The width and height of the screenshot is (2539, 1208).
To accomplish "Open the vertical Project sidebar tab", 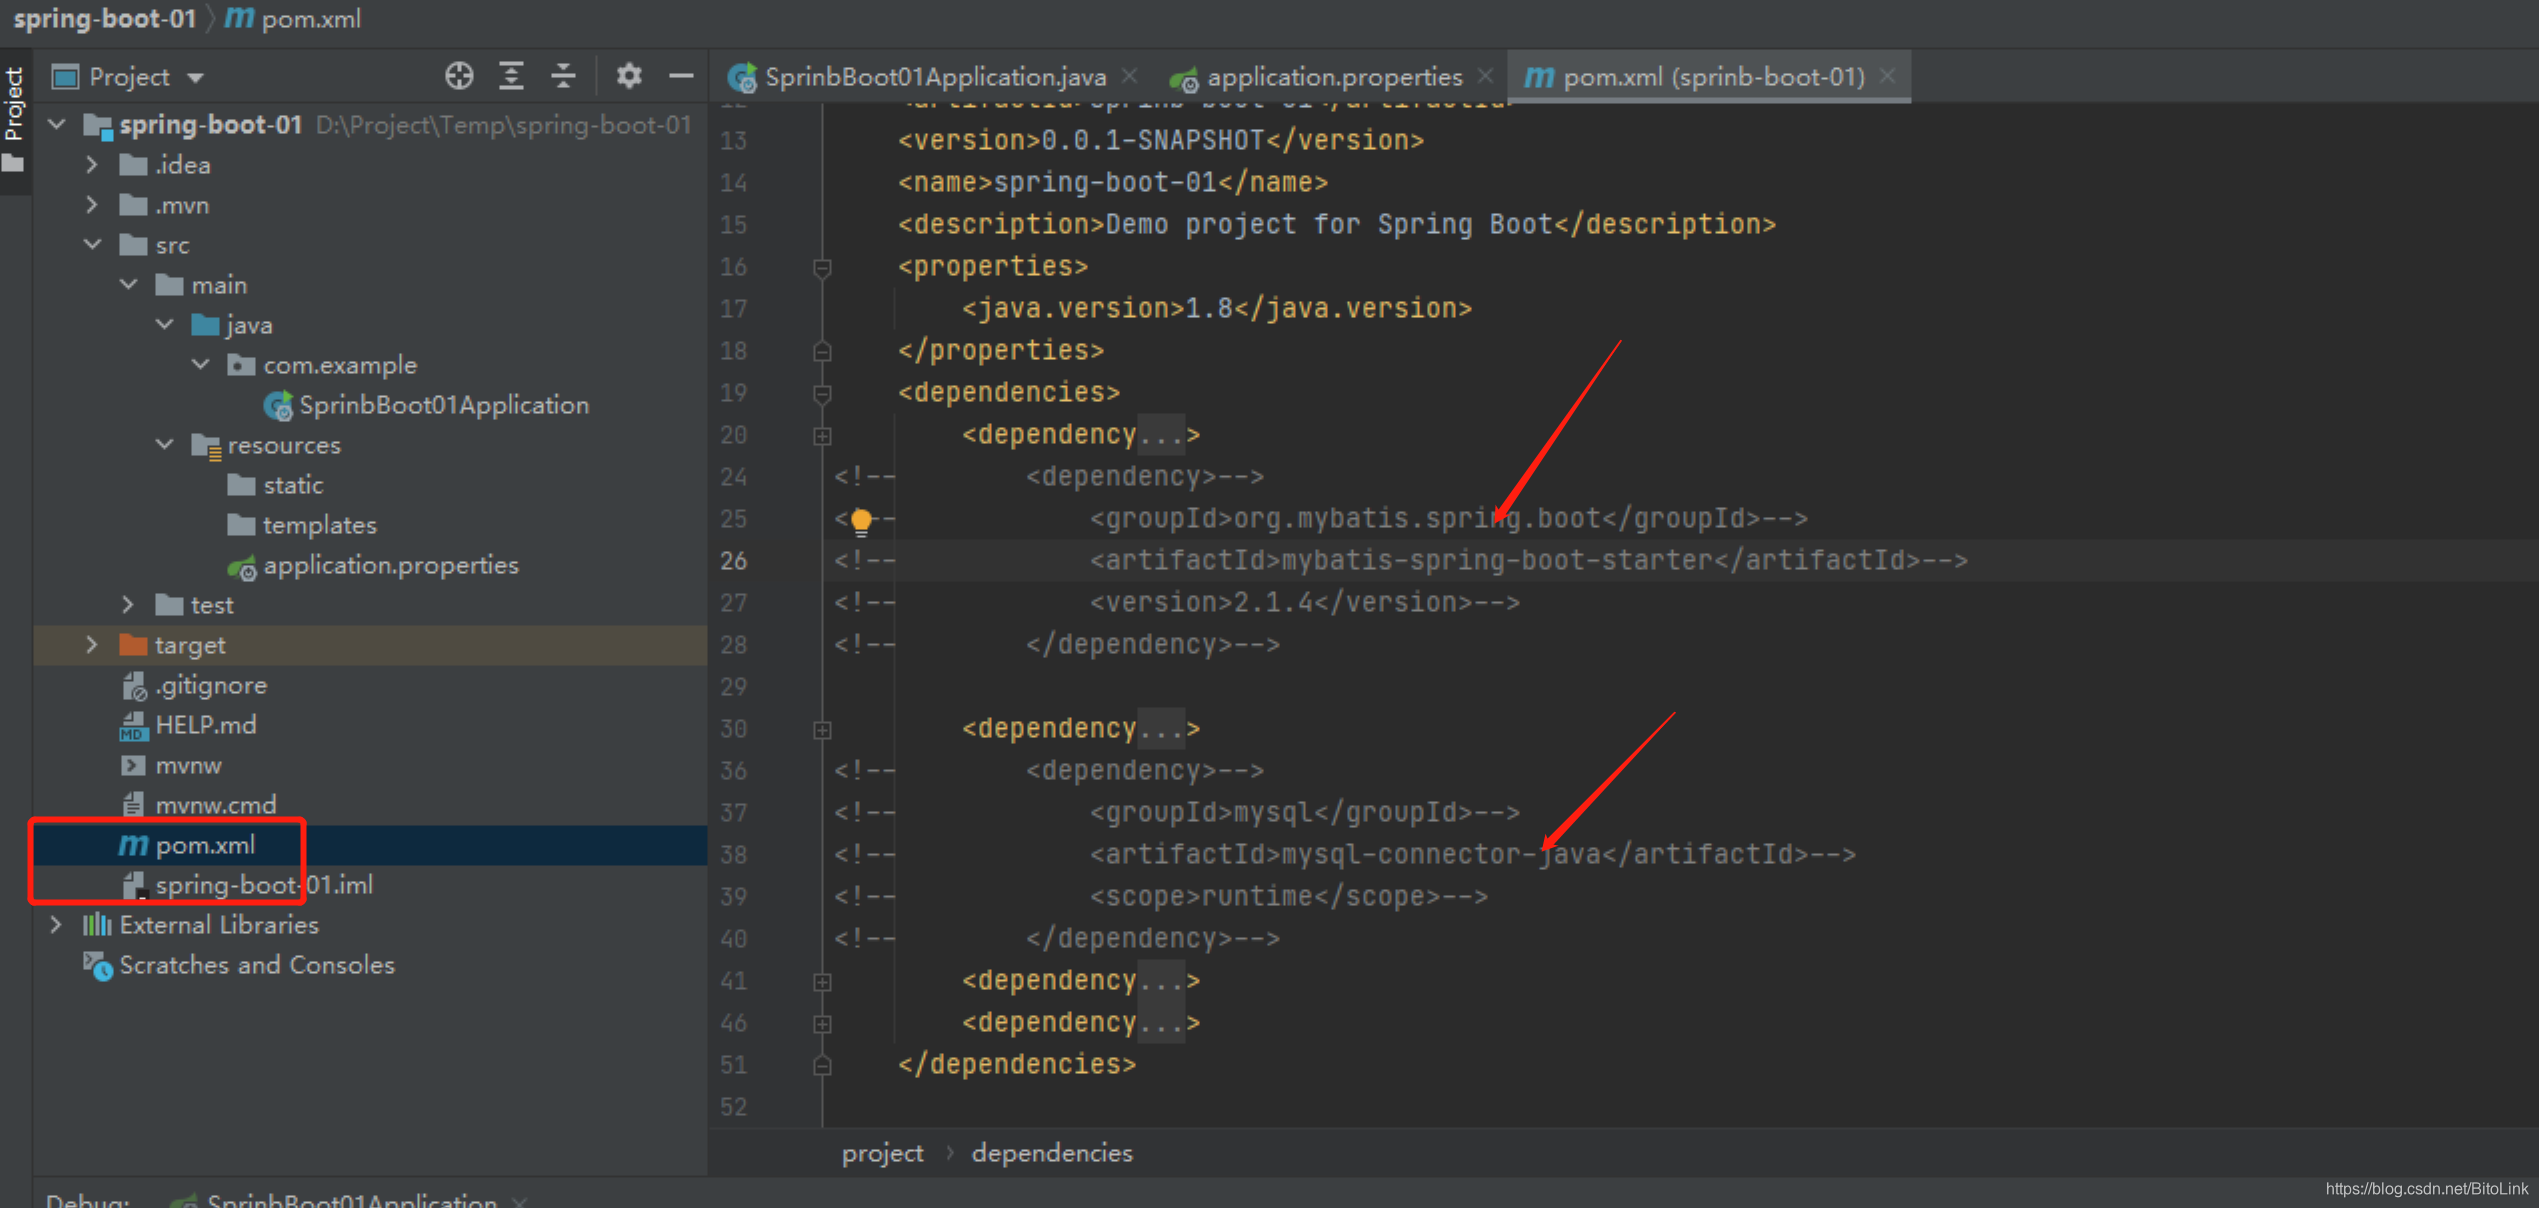I will pos(14,105).
